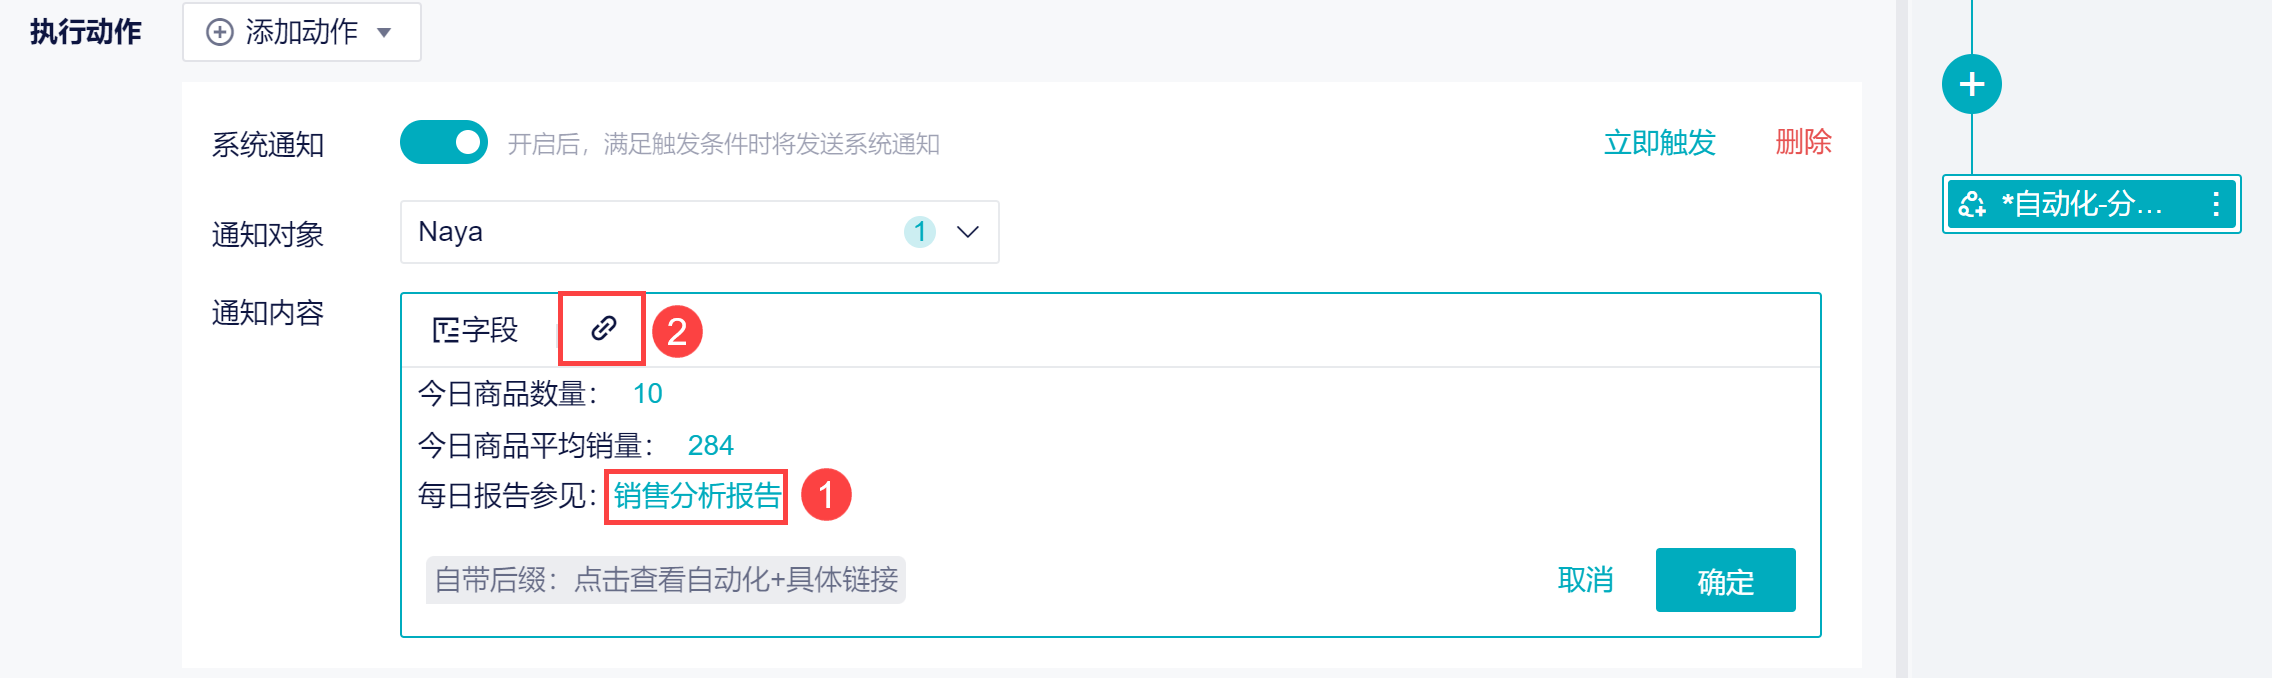This screenshot has width=2272, height=678.
Task: Click the teal plus node button
Action: click(x=1971, y=84)
